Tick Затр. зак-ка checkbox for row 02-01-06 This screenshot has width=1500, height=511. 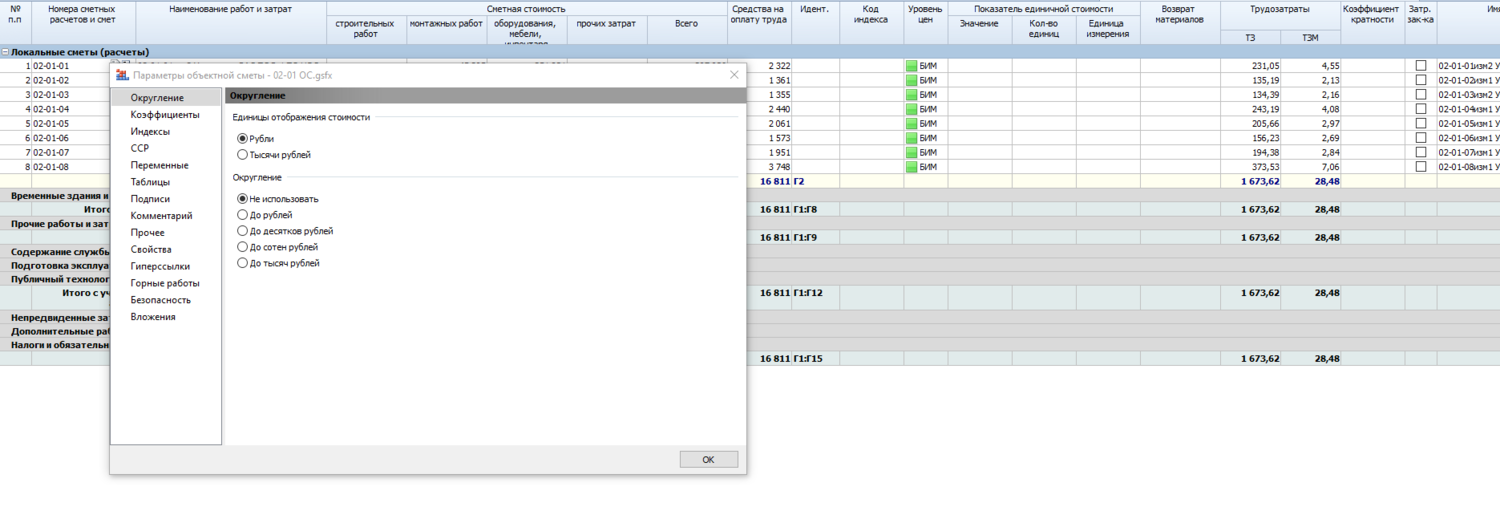pos(1421,138)
